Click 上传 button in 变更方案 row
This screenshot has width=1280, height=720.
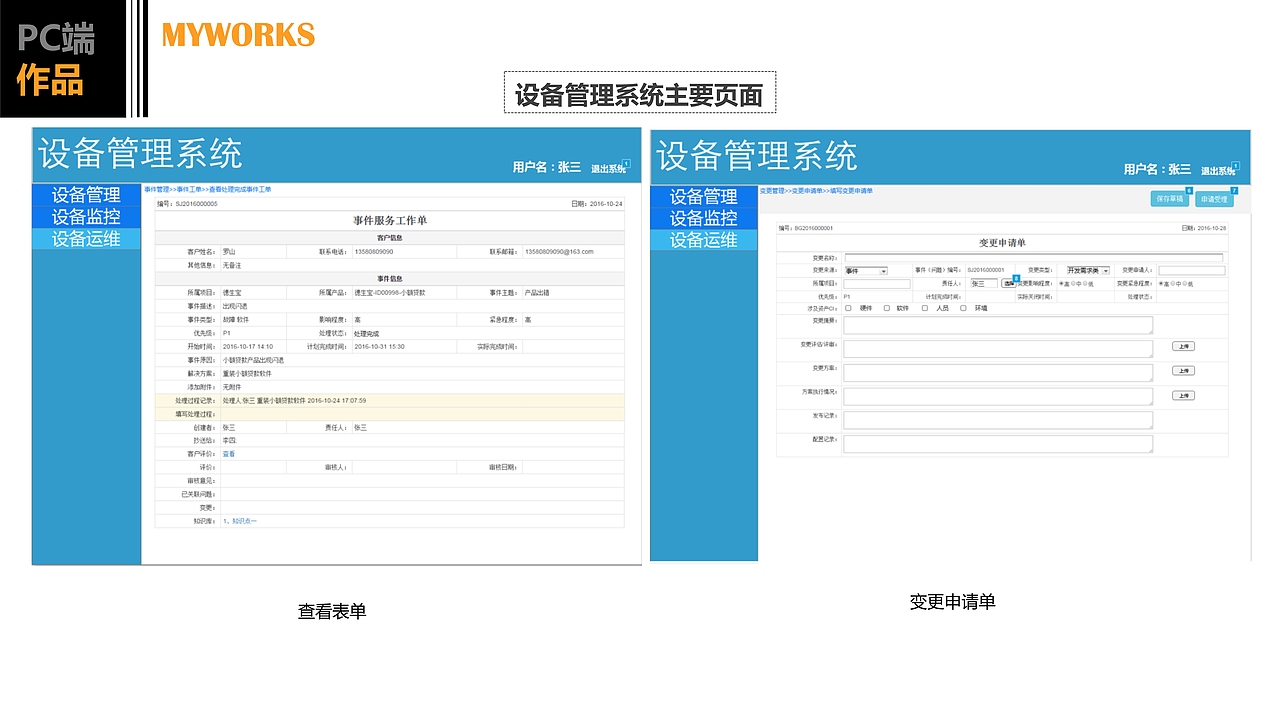(x=1183, y=371)
